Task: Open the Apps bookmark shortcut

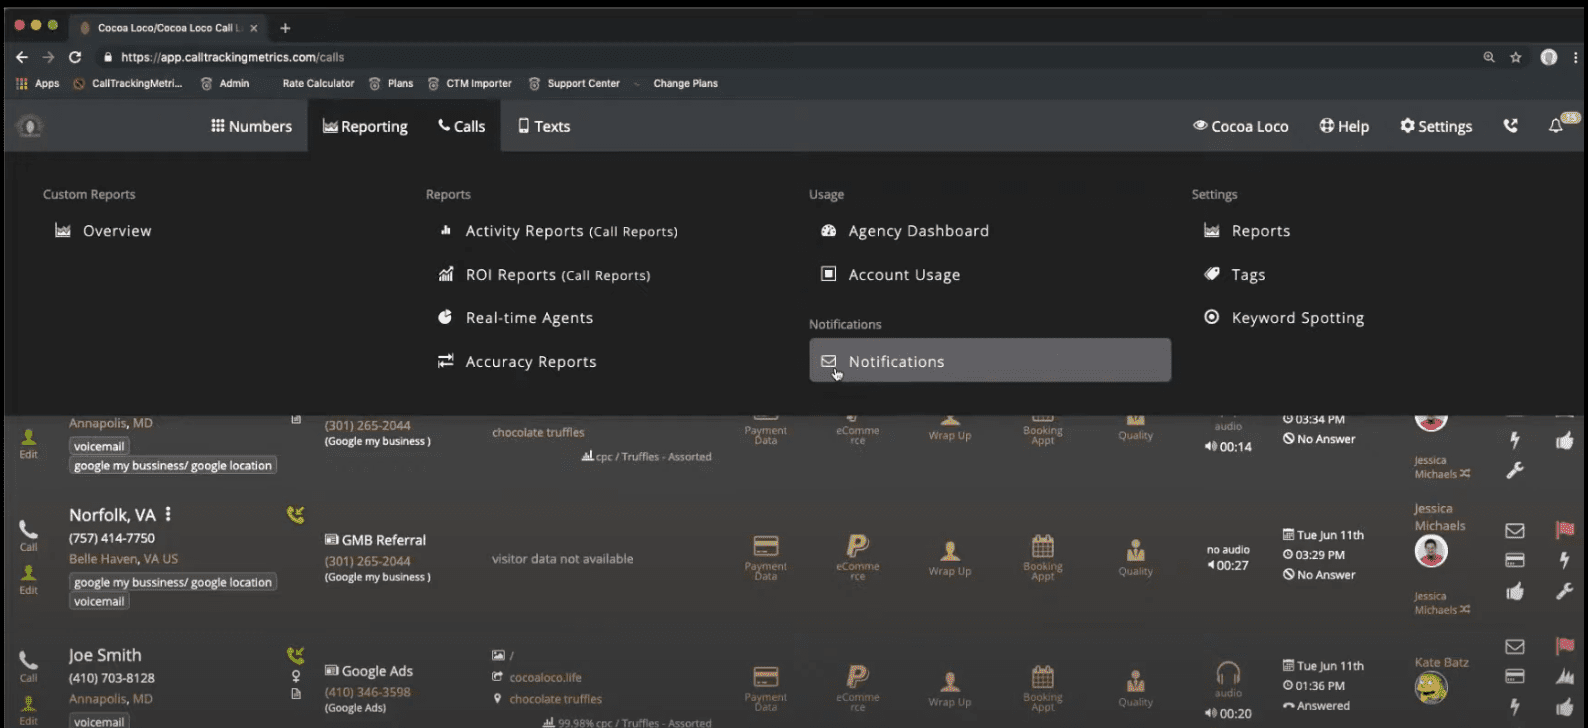Action: (x=38, y=84)
